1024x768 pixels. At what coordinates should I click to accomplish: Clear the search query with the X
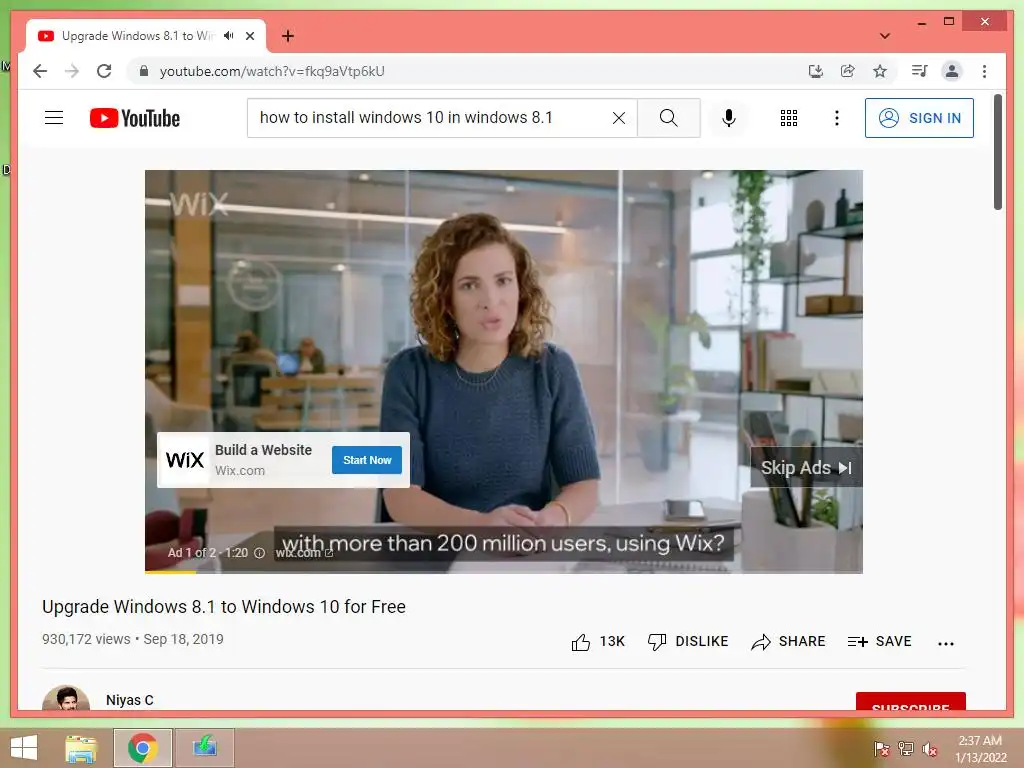(x=618, y=118)
